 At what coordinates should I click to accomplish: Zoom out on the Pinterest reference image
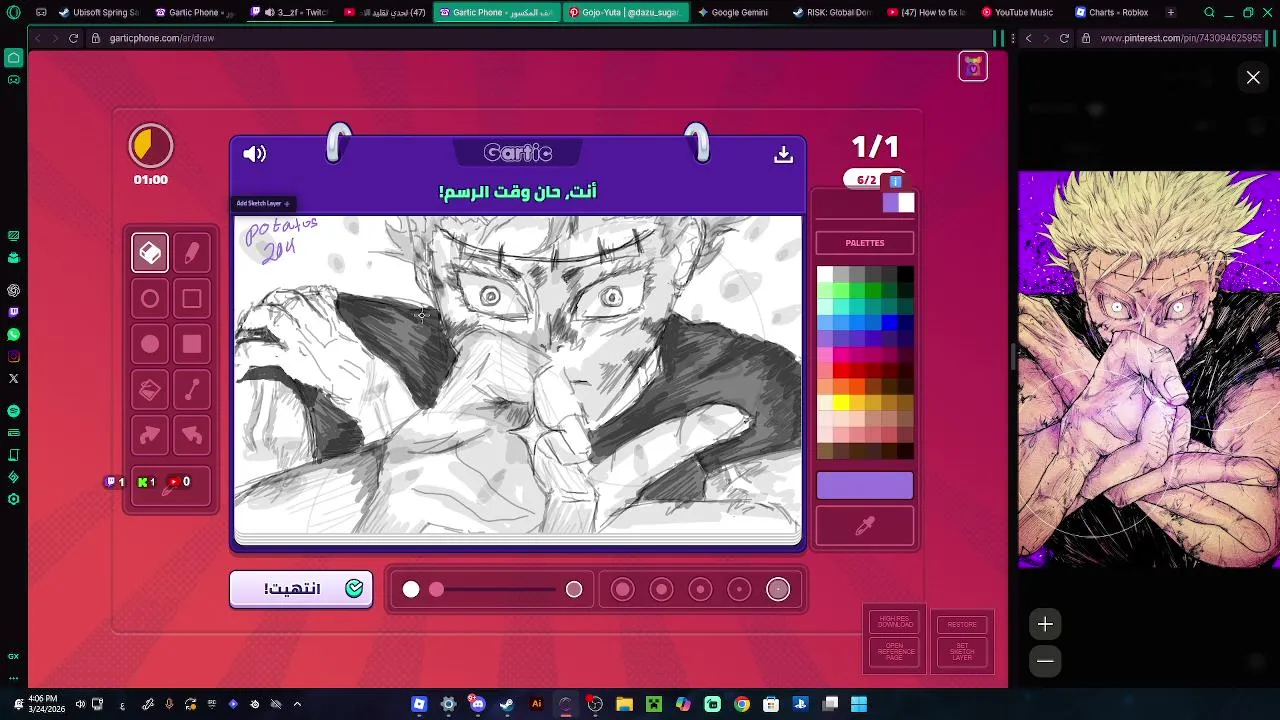click(1045, 661)
